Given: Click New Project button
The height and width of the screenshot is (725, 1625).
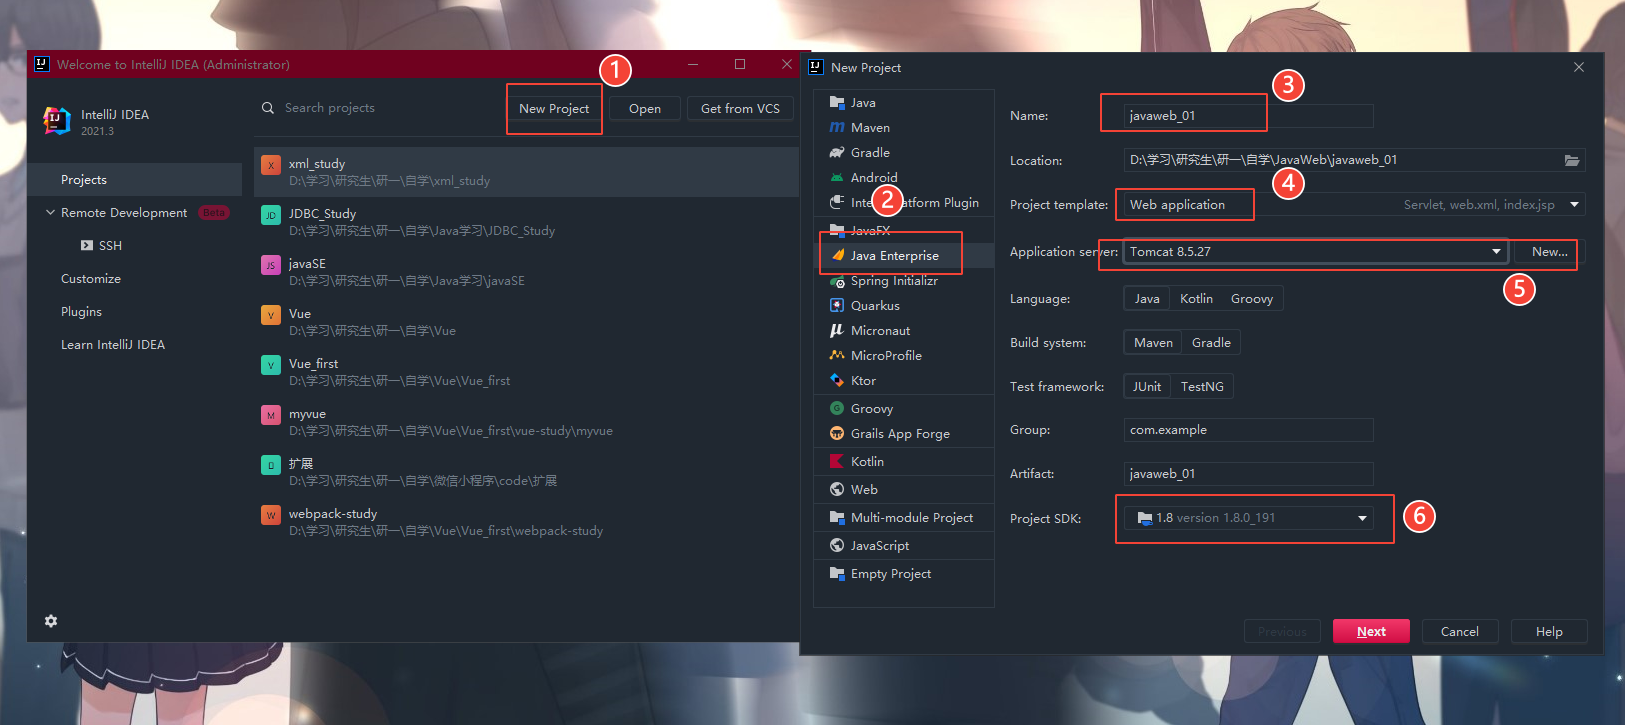Looking at the screenshot, I should click(554, 109).
